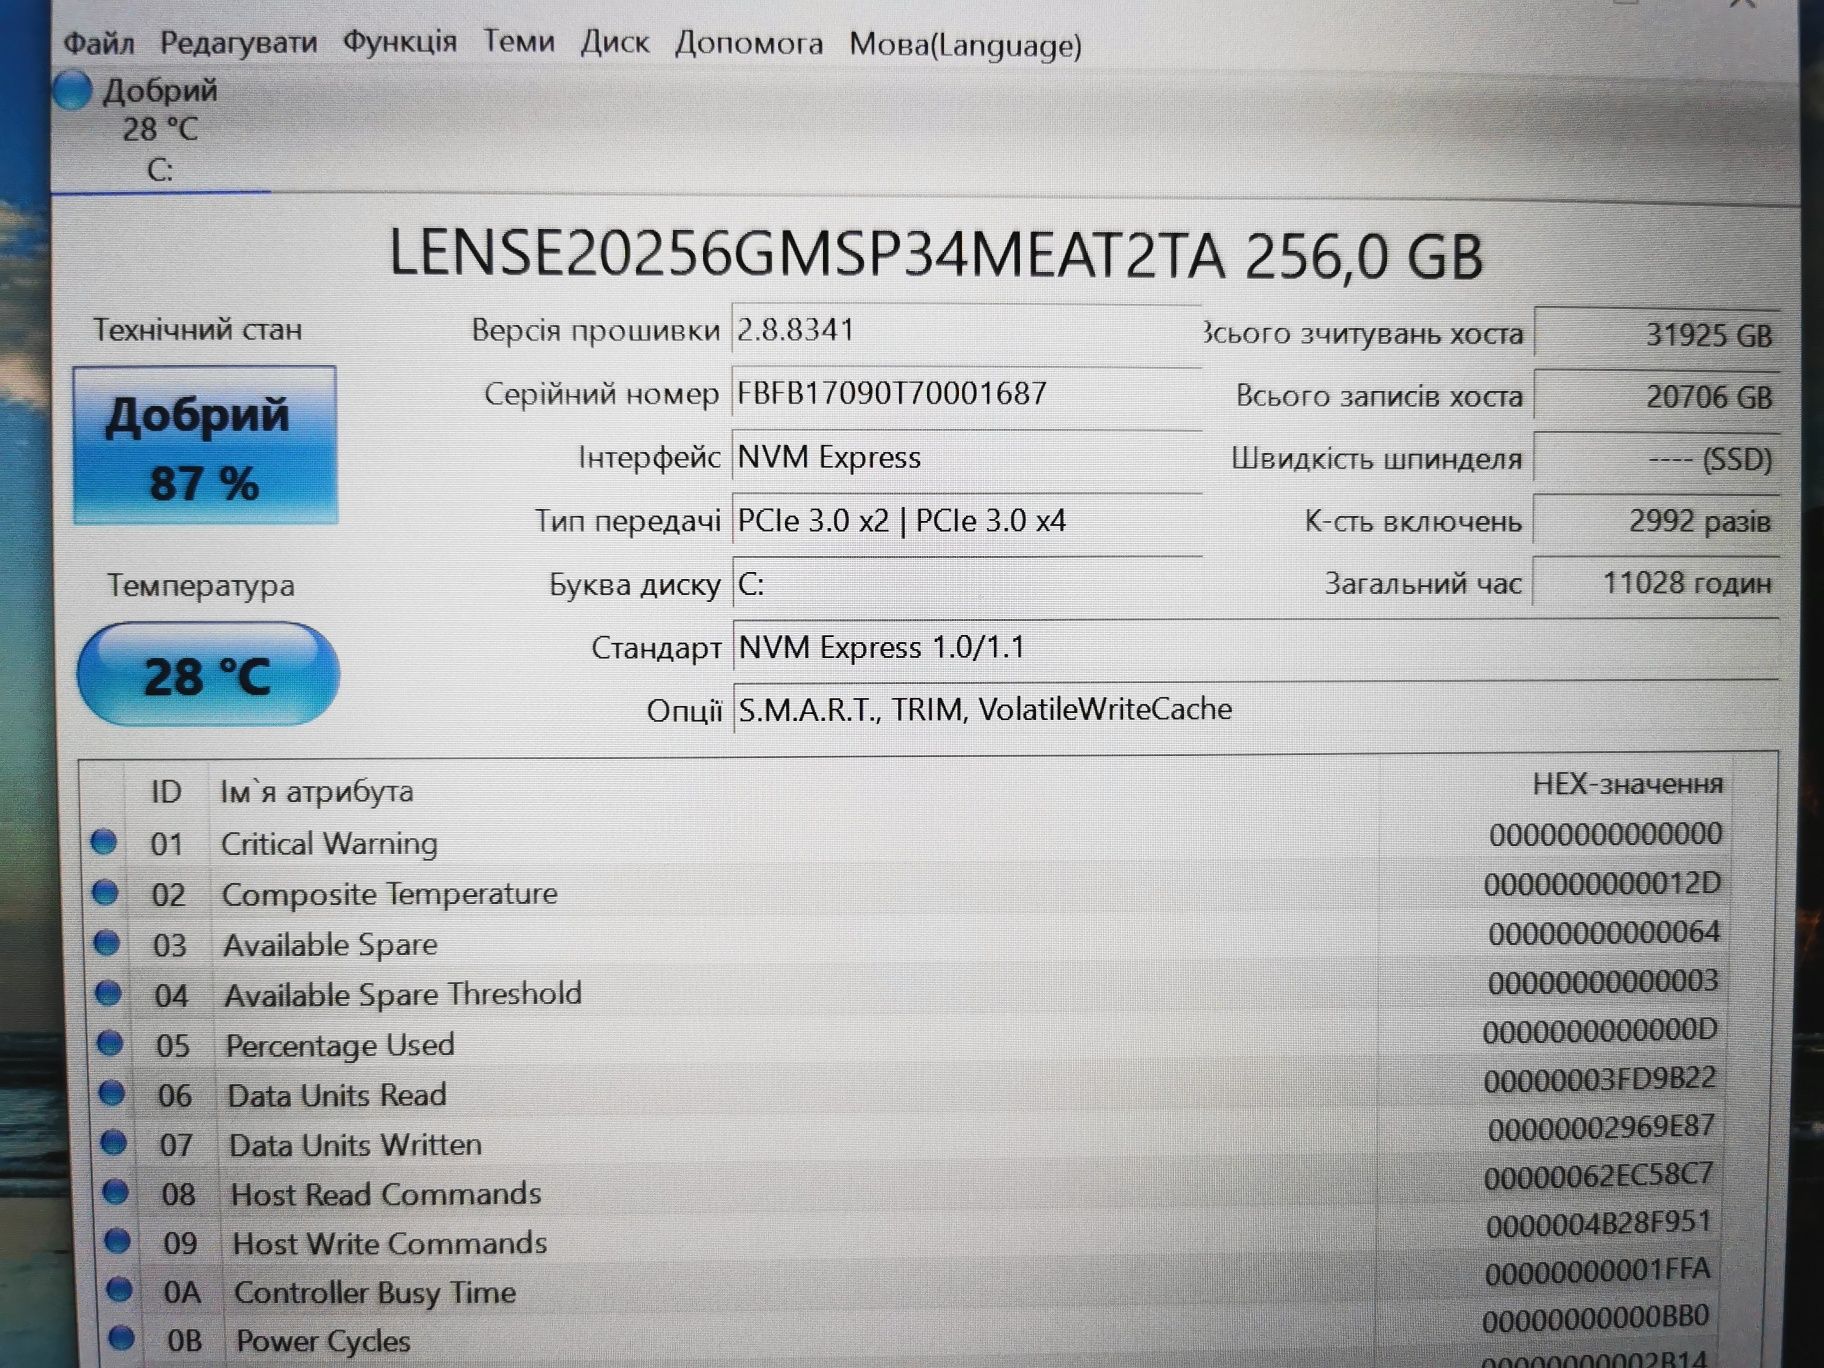Click the status dot for Critical Warning
Screen dimensions: 1824x1368
[x=104, y=842]
